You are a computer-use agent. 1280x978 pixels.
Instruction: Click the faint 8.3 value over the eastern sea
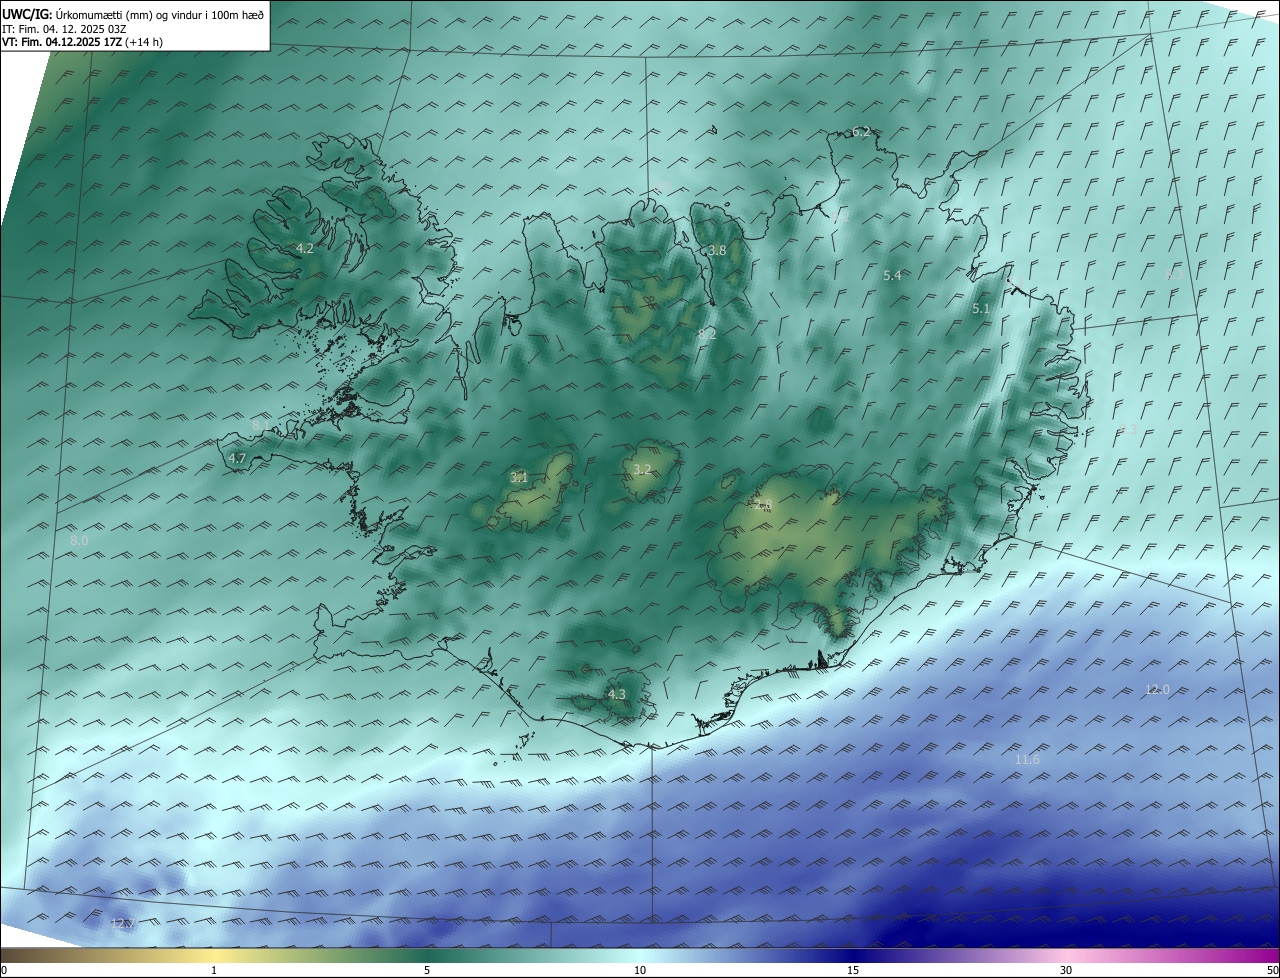[x=1174, y=273]
